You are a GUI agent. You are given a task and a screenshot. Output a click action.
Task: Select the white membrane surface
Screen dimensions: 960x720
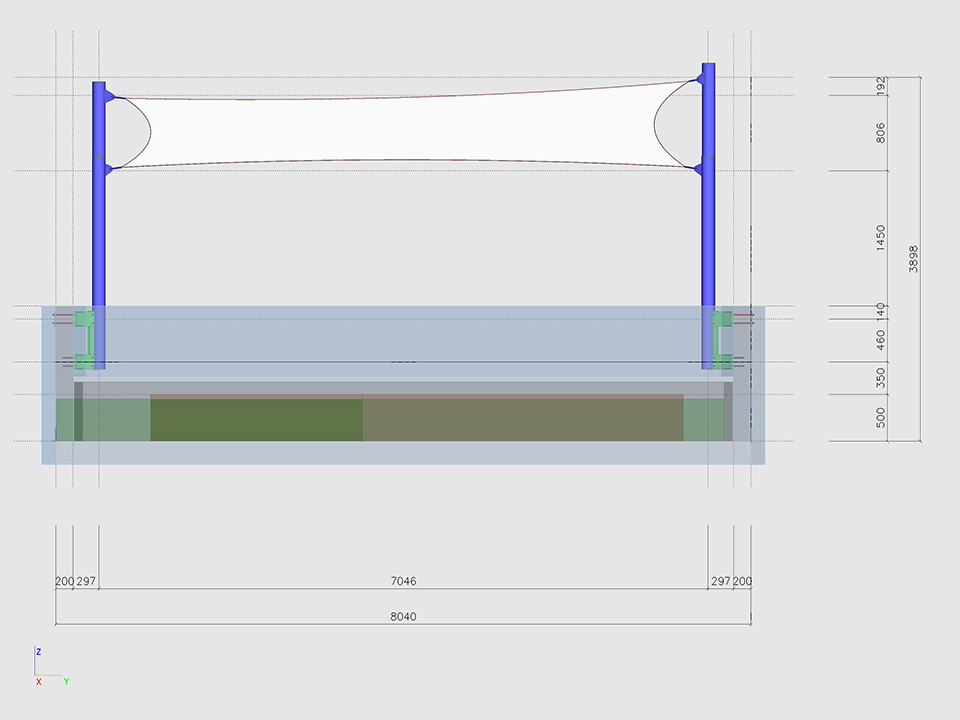400,130
